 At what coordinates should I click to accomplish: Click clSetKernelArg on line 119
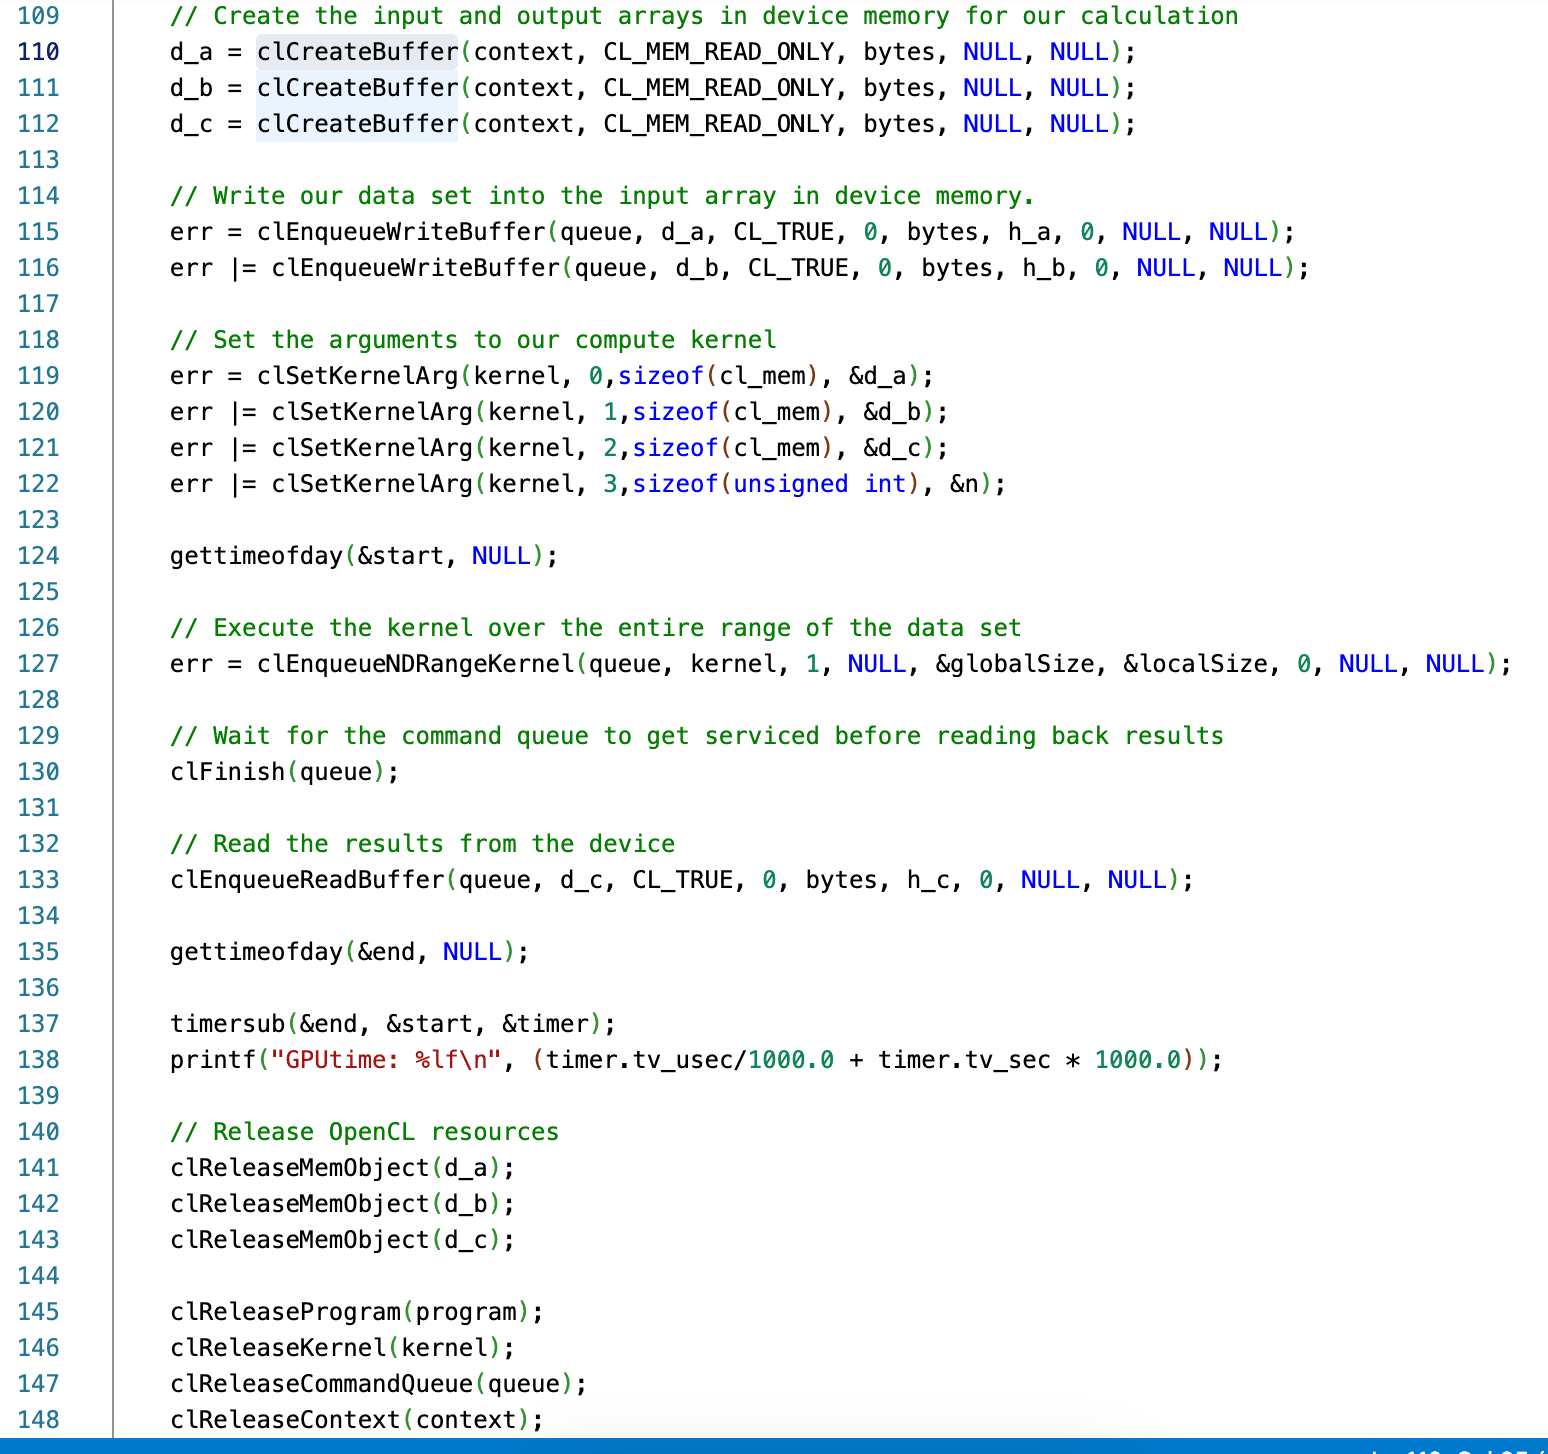(x=357, y=376)
